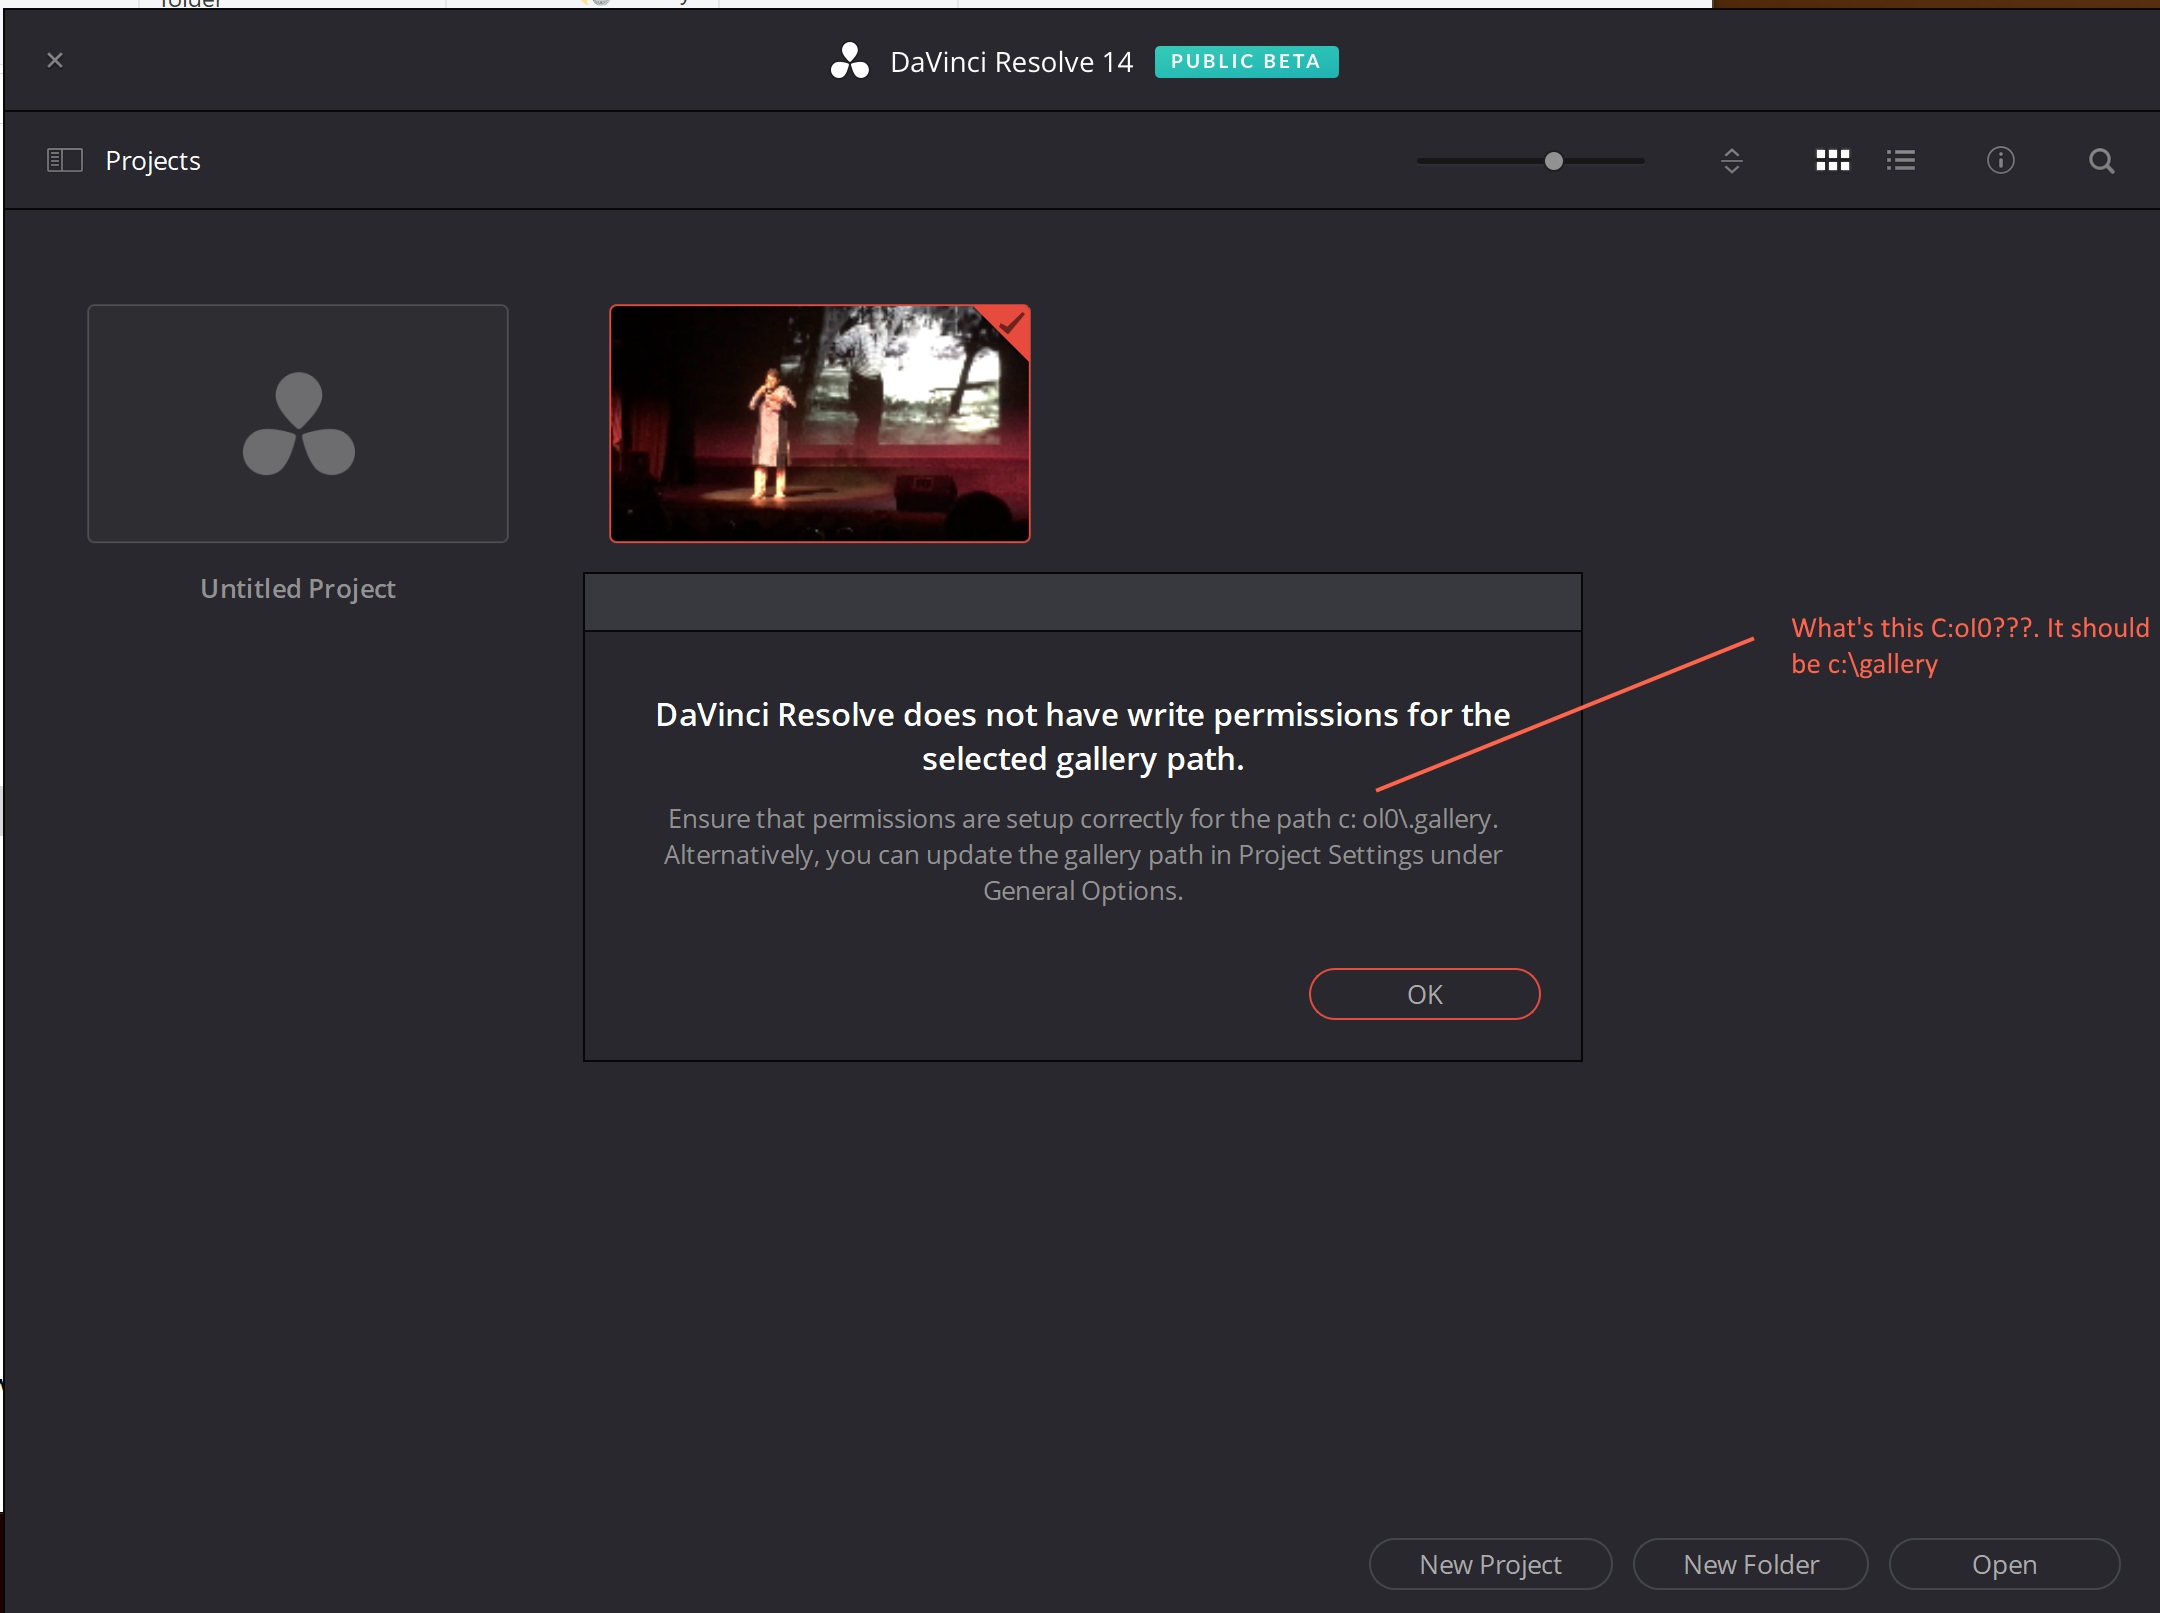Open the project search icon
The width and height of the screenshot is (2160, 1613).
click(2101, 161)
